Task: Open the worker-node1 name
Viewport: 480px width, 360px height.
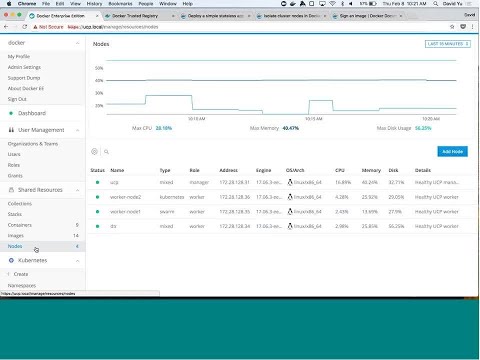Action: [125, 212]
